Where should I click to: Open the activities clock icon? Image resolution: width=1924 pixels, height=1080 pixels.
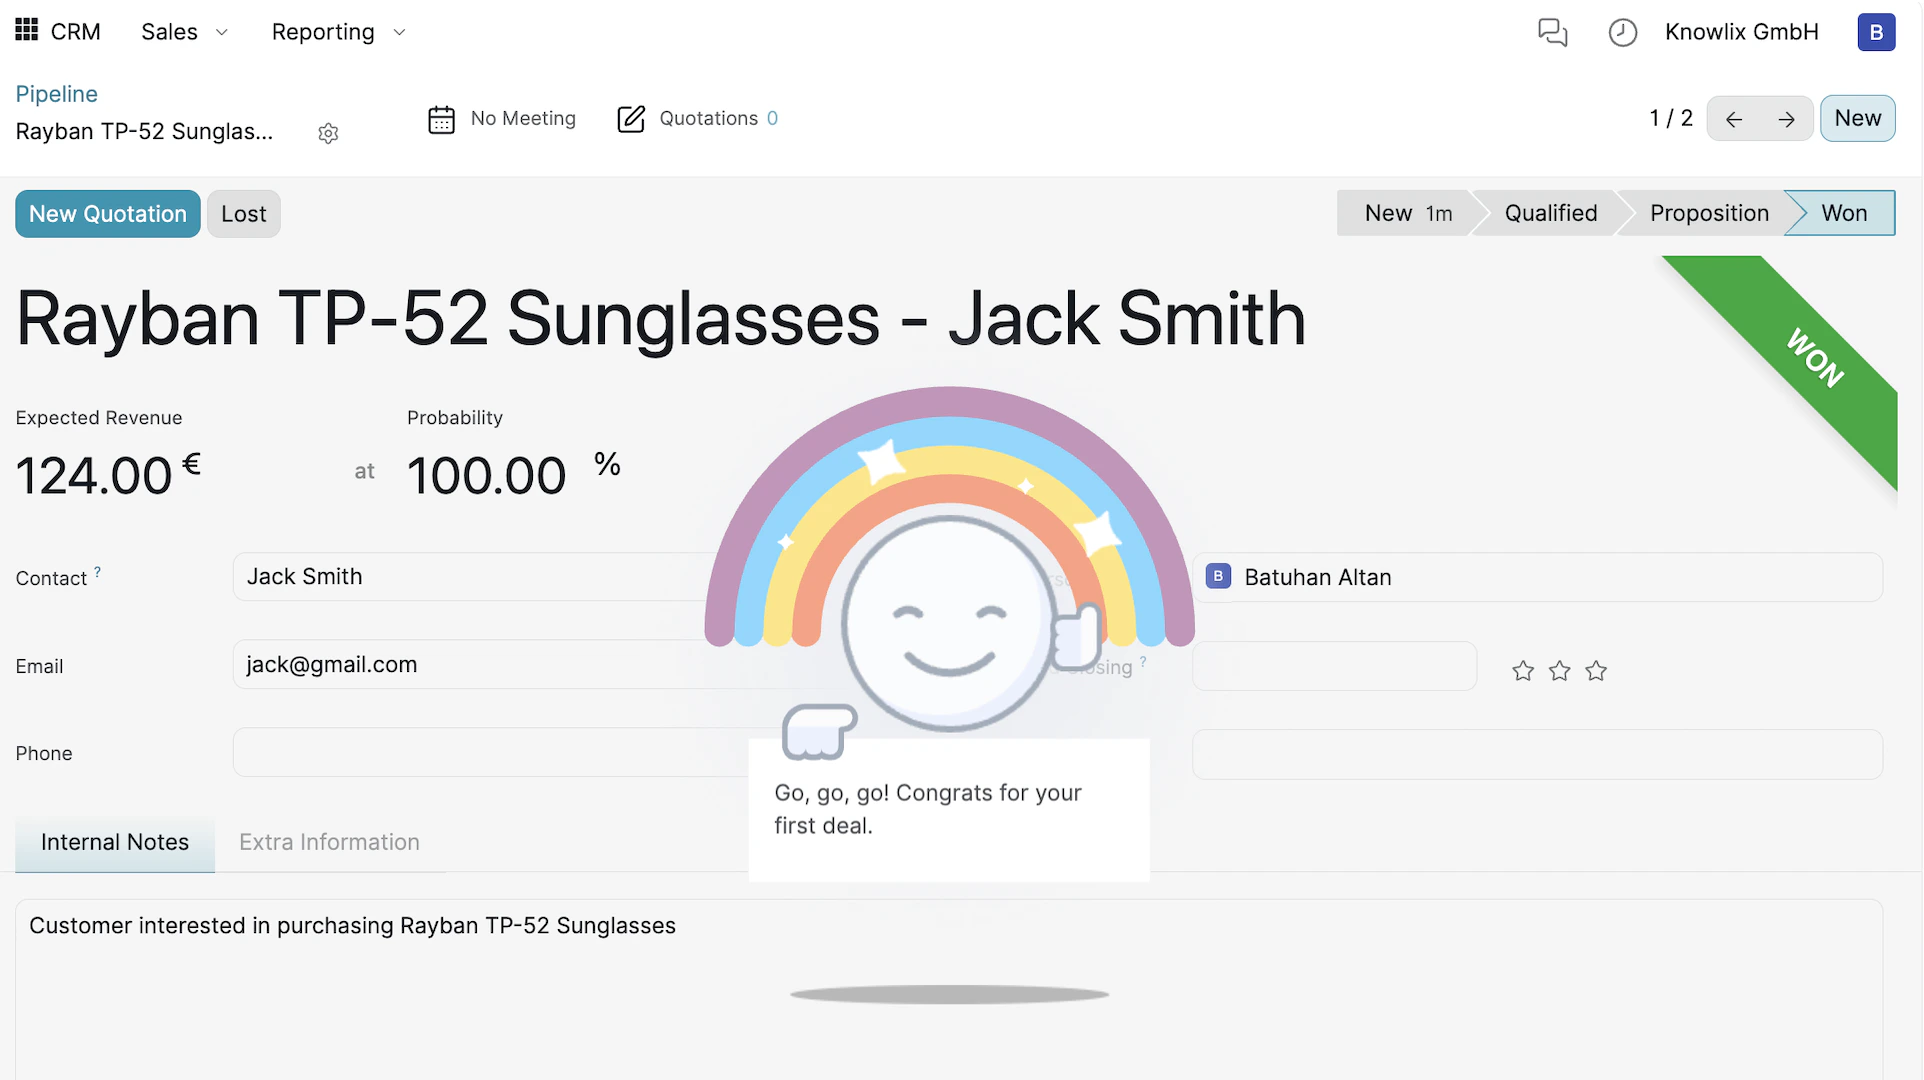[1622, 32]
